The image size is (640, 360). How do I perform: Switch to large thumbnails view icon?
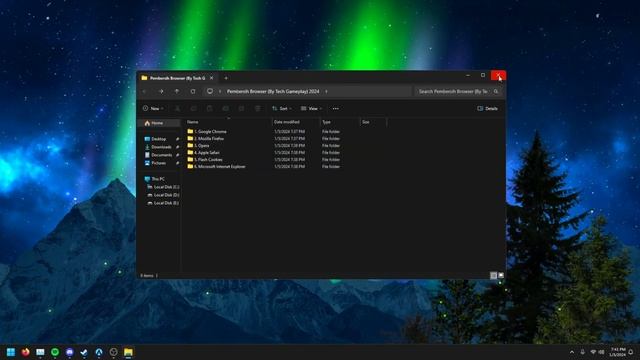501,276
